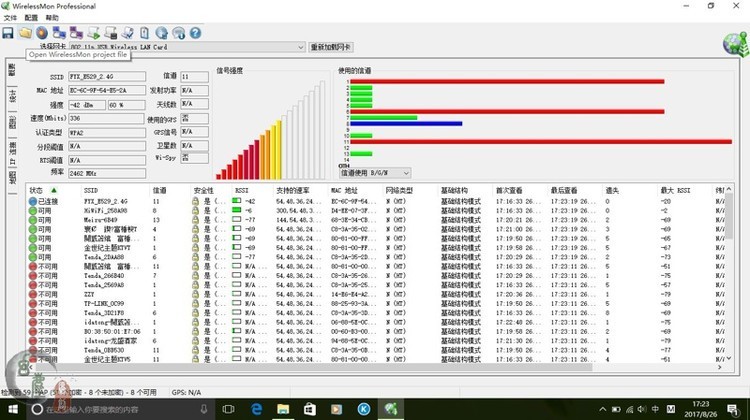This screenshot has height=420, width=750.
Task: Open the 配置 menu
Action: tap(31, 18)
